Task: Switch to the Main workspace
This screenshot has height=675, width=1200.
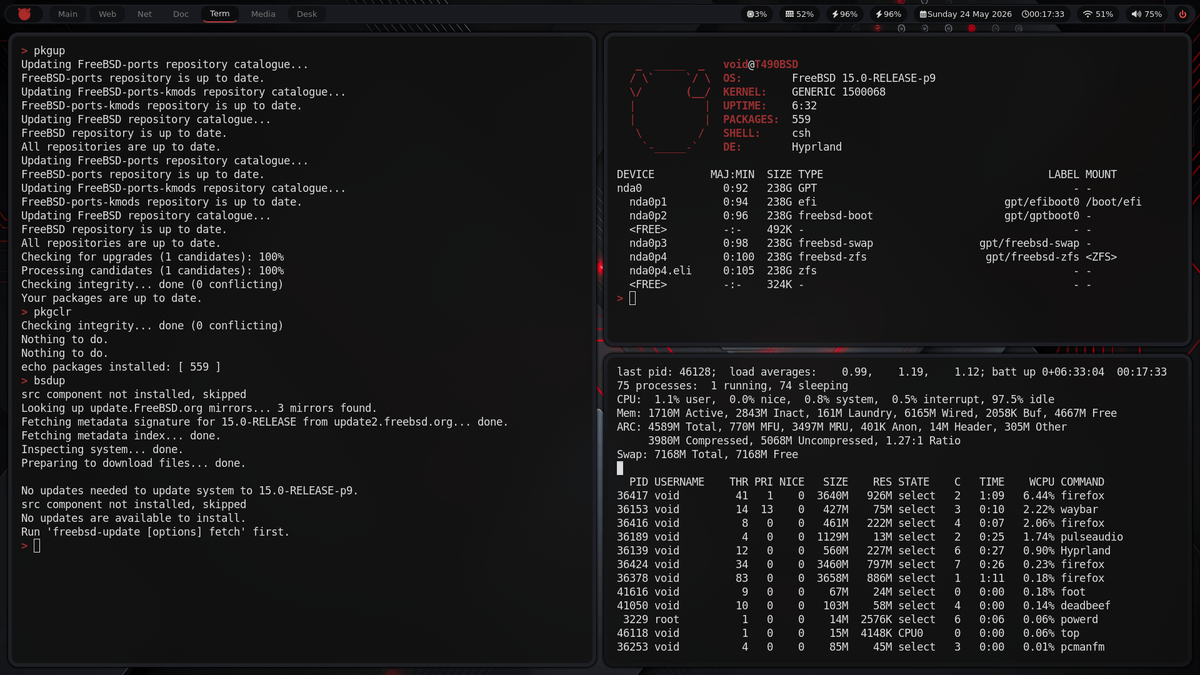Action: coord(68,14)
